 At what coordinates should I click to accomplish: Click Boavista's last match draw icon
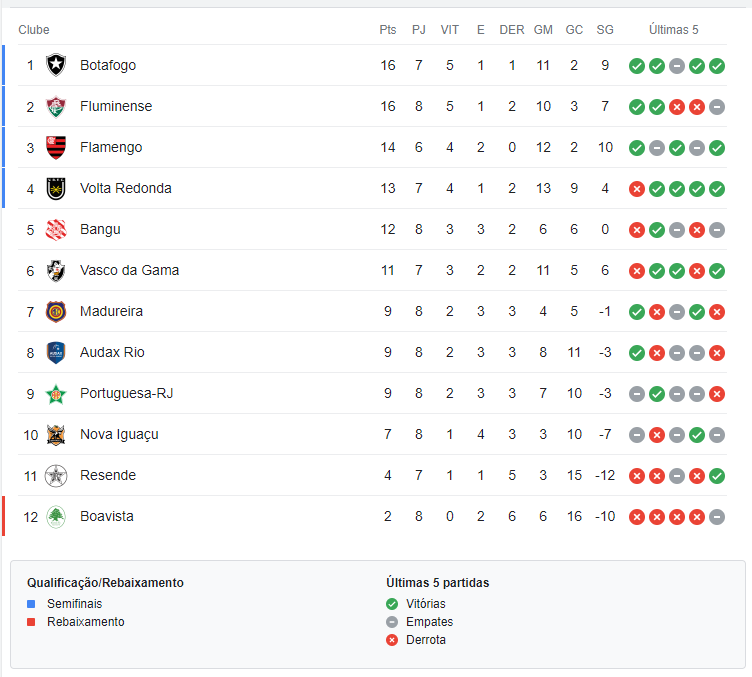point(717,517)
